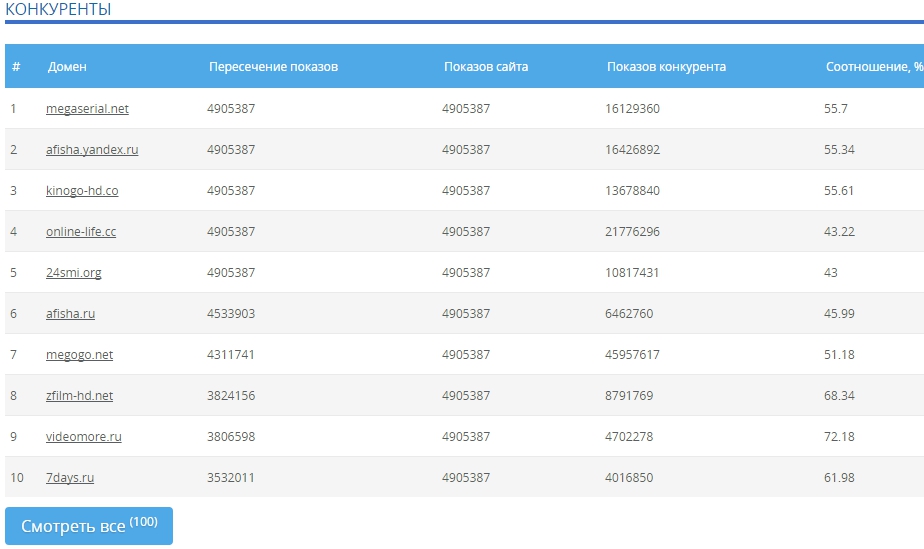Follow the zfilm-hd.net link
The height and width of the screenshot is (549, 924).
click(x=79, y=396)
